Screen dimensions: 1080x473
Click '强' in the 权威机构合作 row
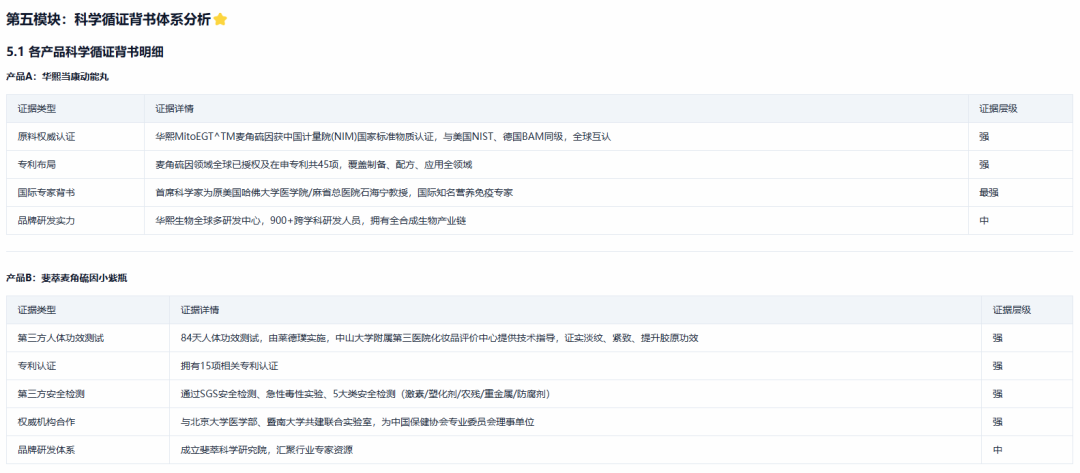click(x=997, y=421)
